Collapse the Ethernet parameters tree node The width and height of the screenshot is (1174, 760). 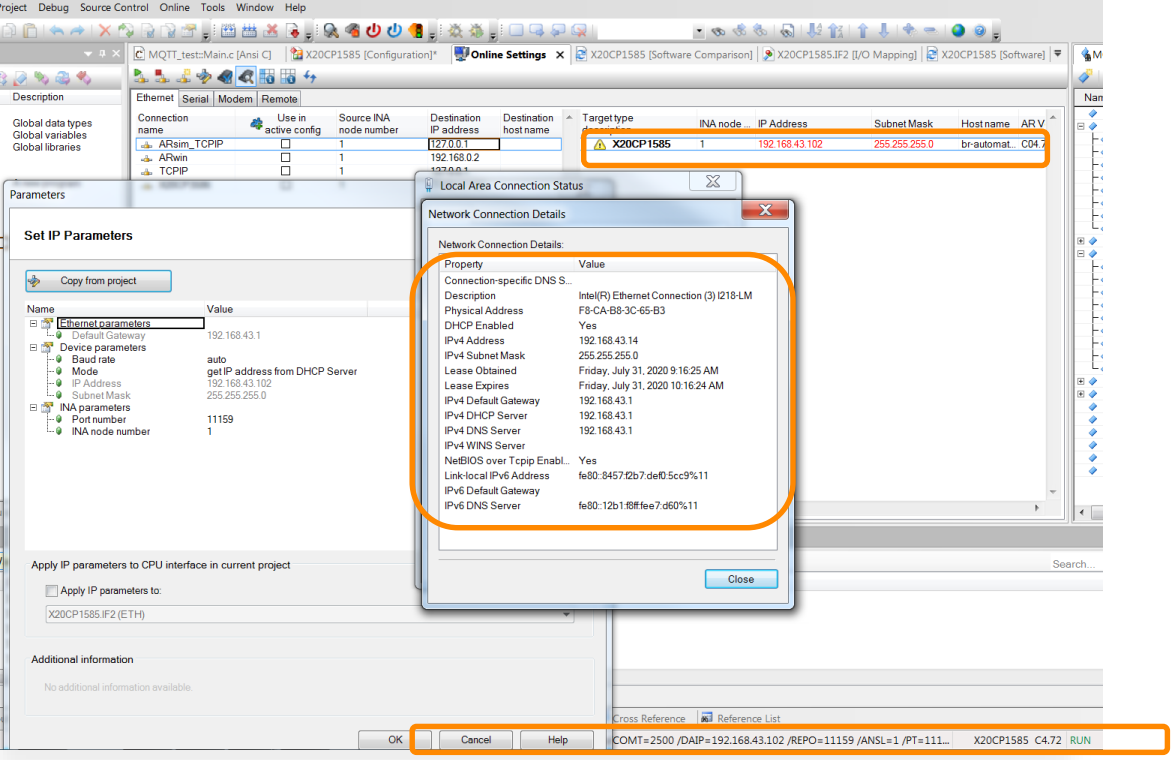pyautogui.click(x=33, y=324)
